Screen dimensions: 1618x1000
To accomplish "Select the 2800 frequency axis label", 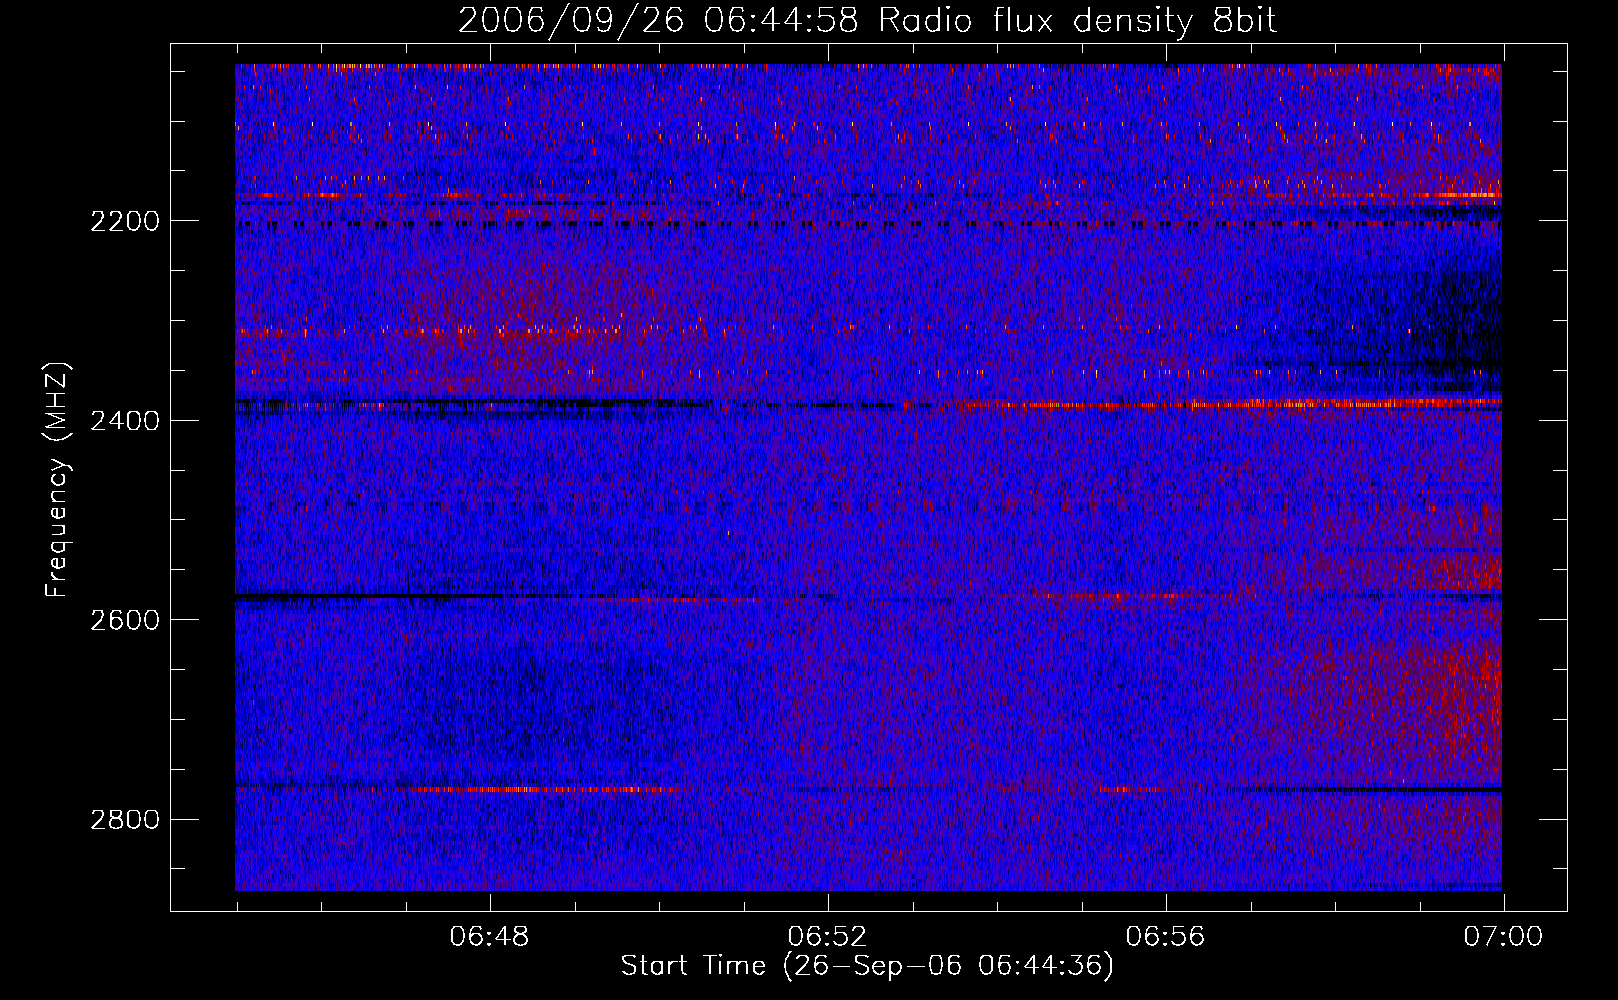I will (125, 820).
